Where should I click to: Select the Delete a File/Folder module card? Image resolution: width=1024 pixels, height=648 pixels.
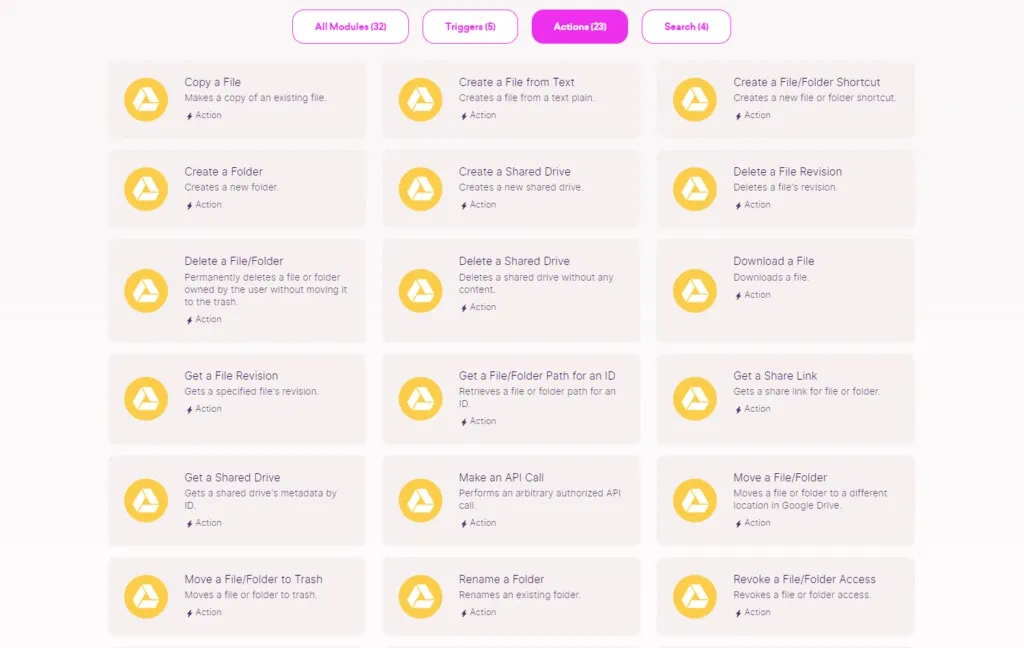[237, 291]
